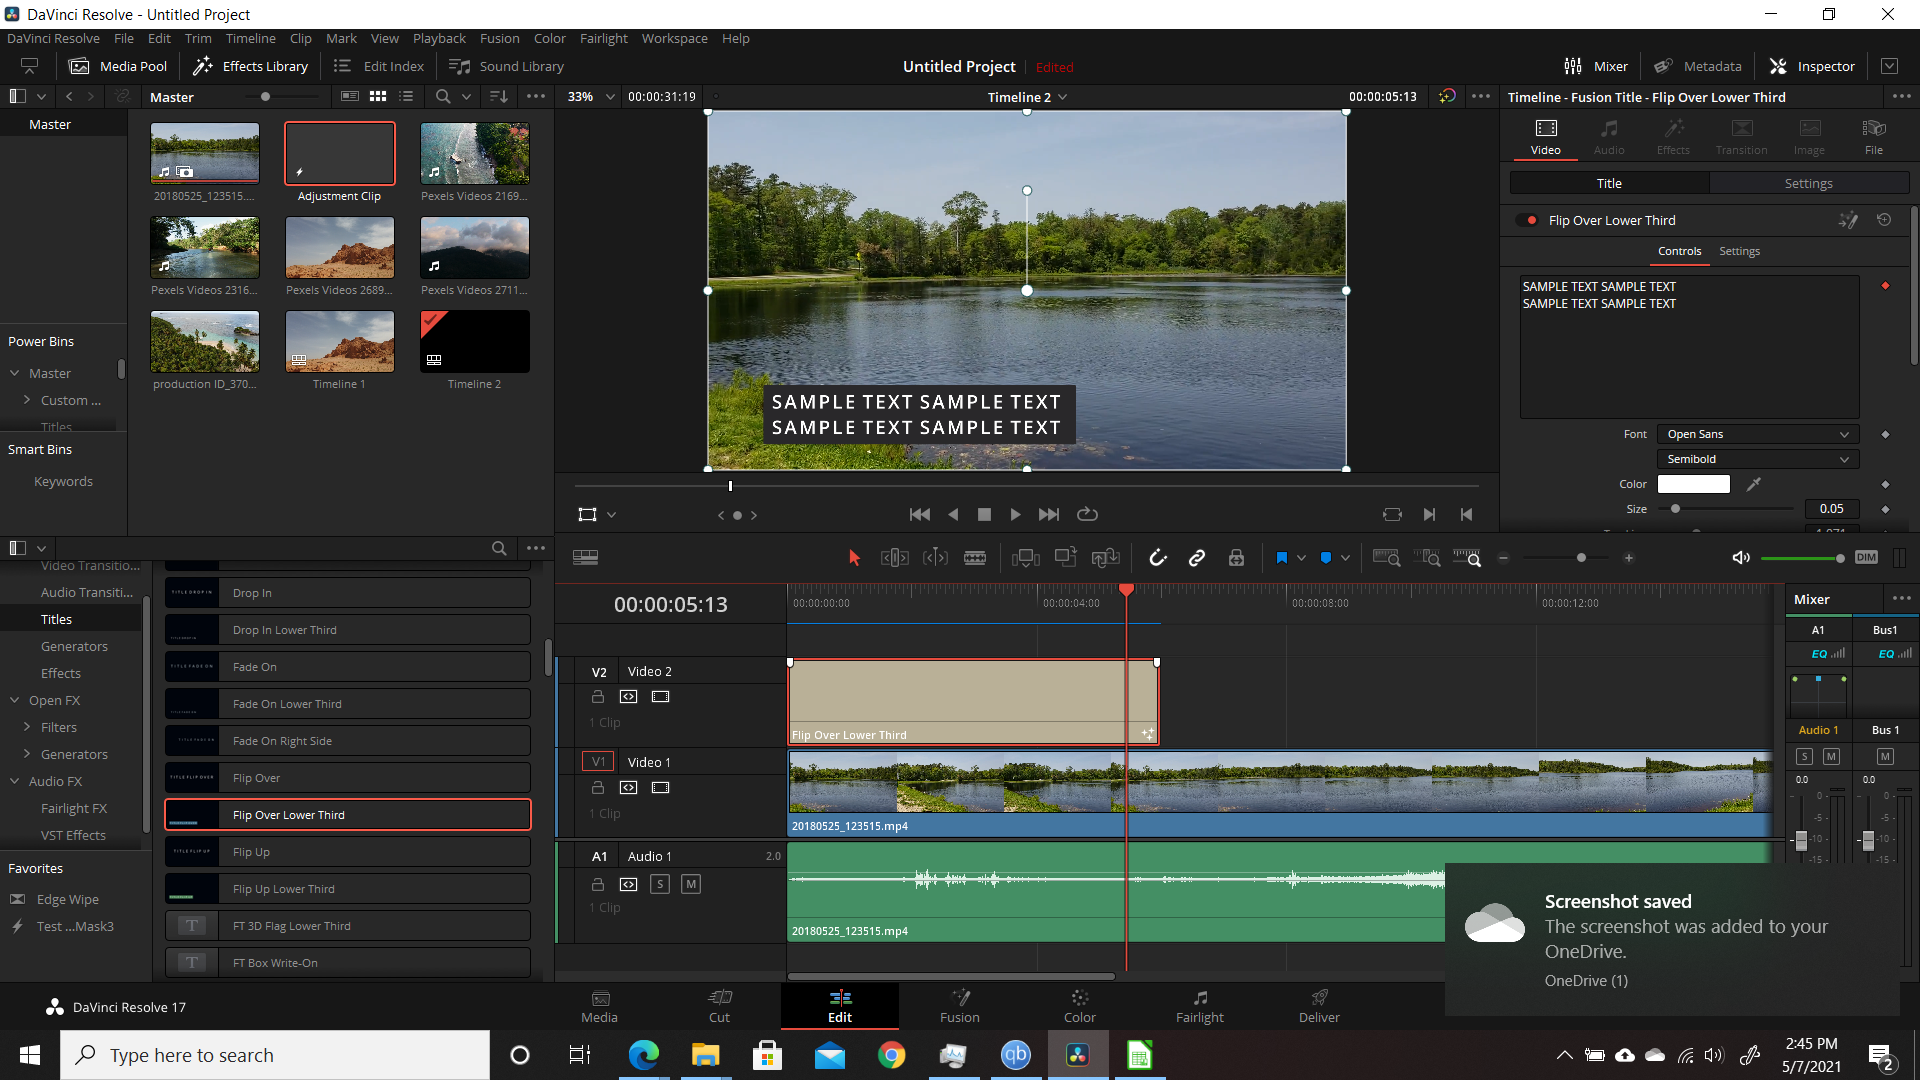
Task: Open the Semibold font style dropdown
Action: pos(1757,459)
